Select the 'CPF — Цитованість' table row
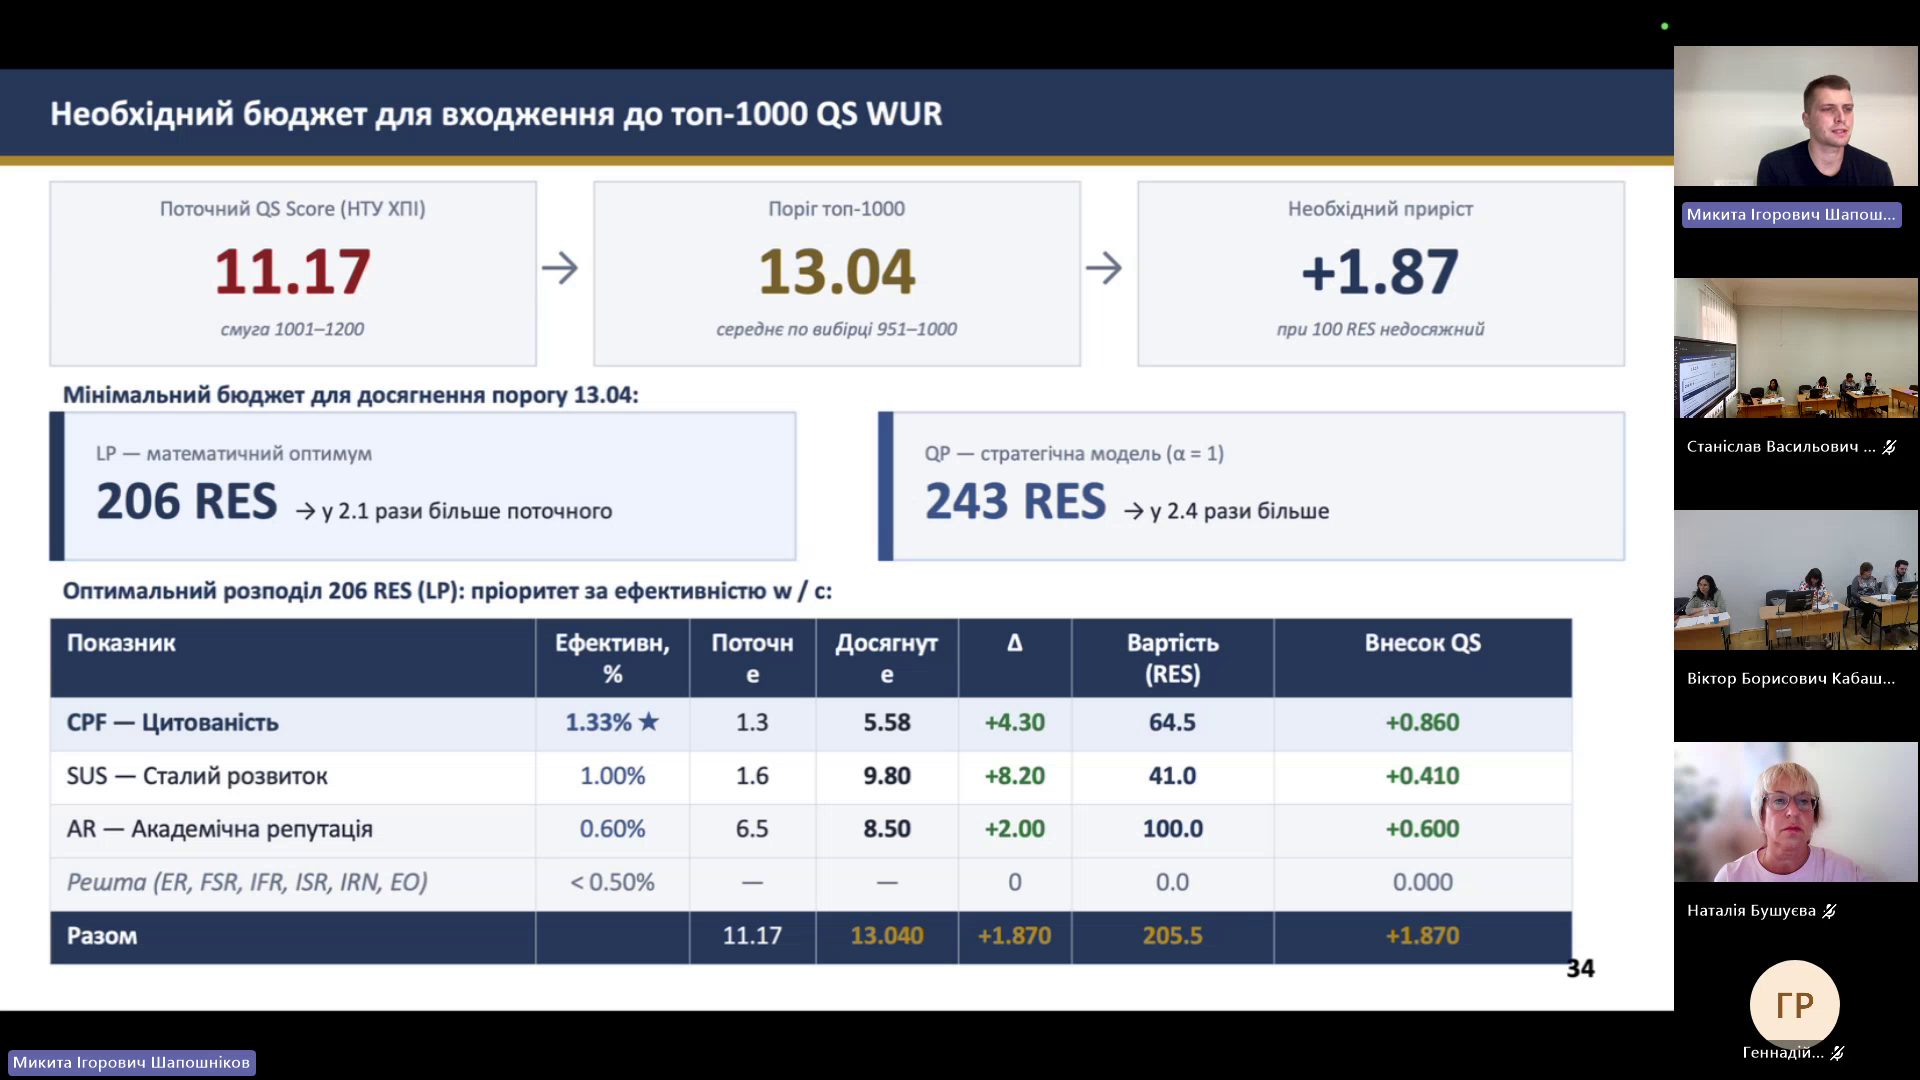 click(811, 723)
